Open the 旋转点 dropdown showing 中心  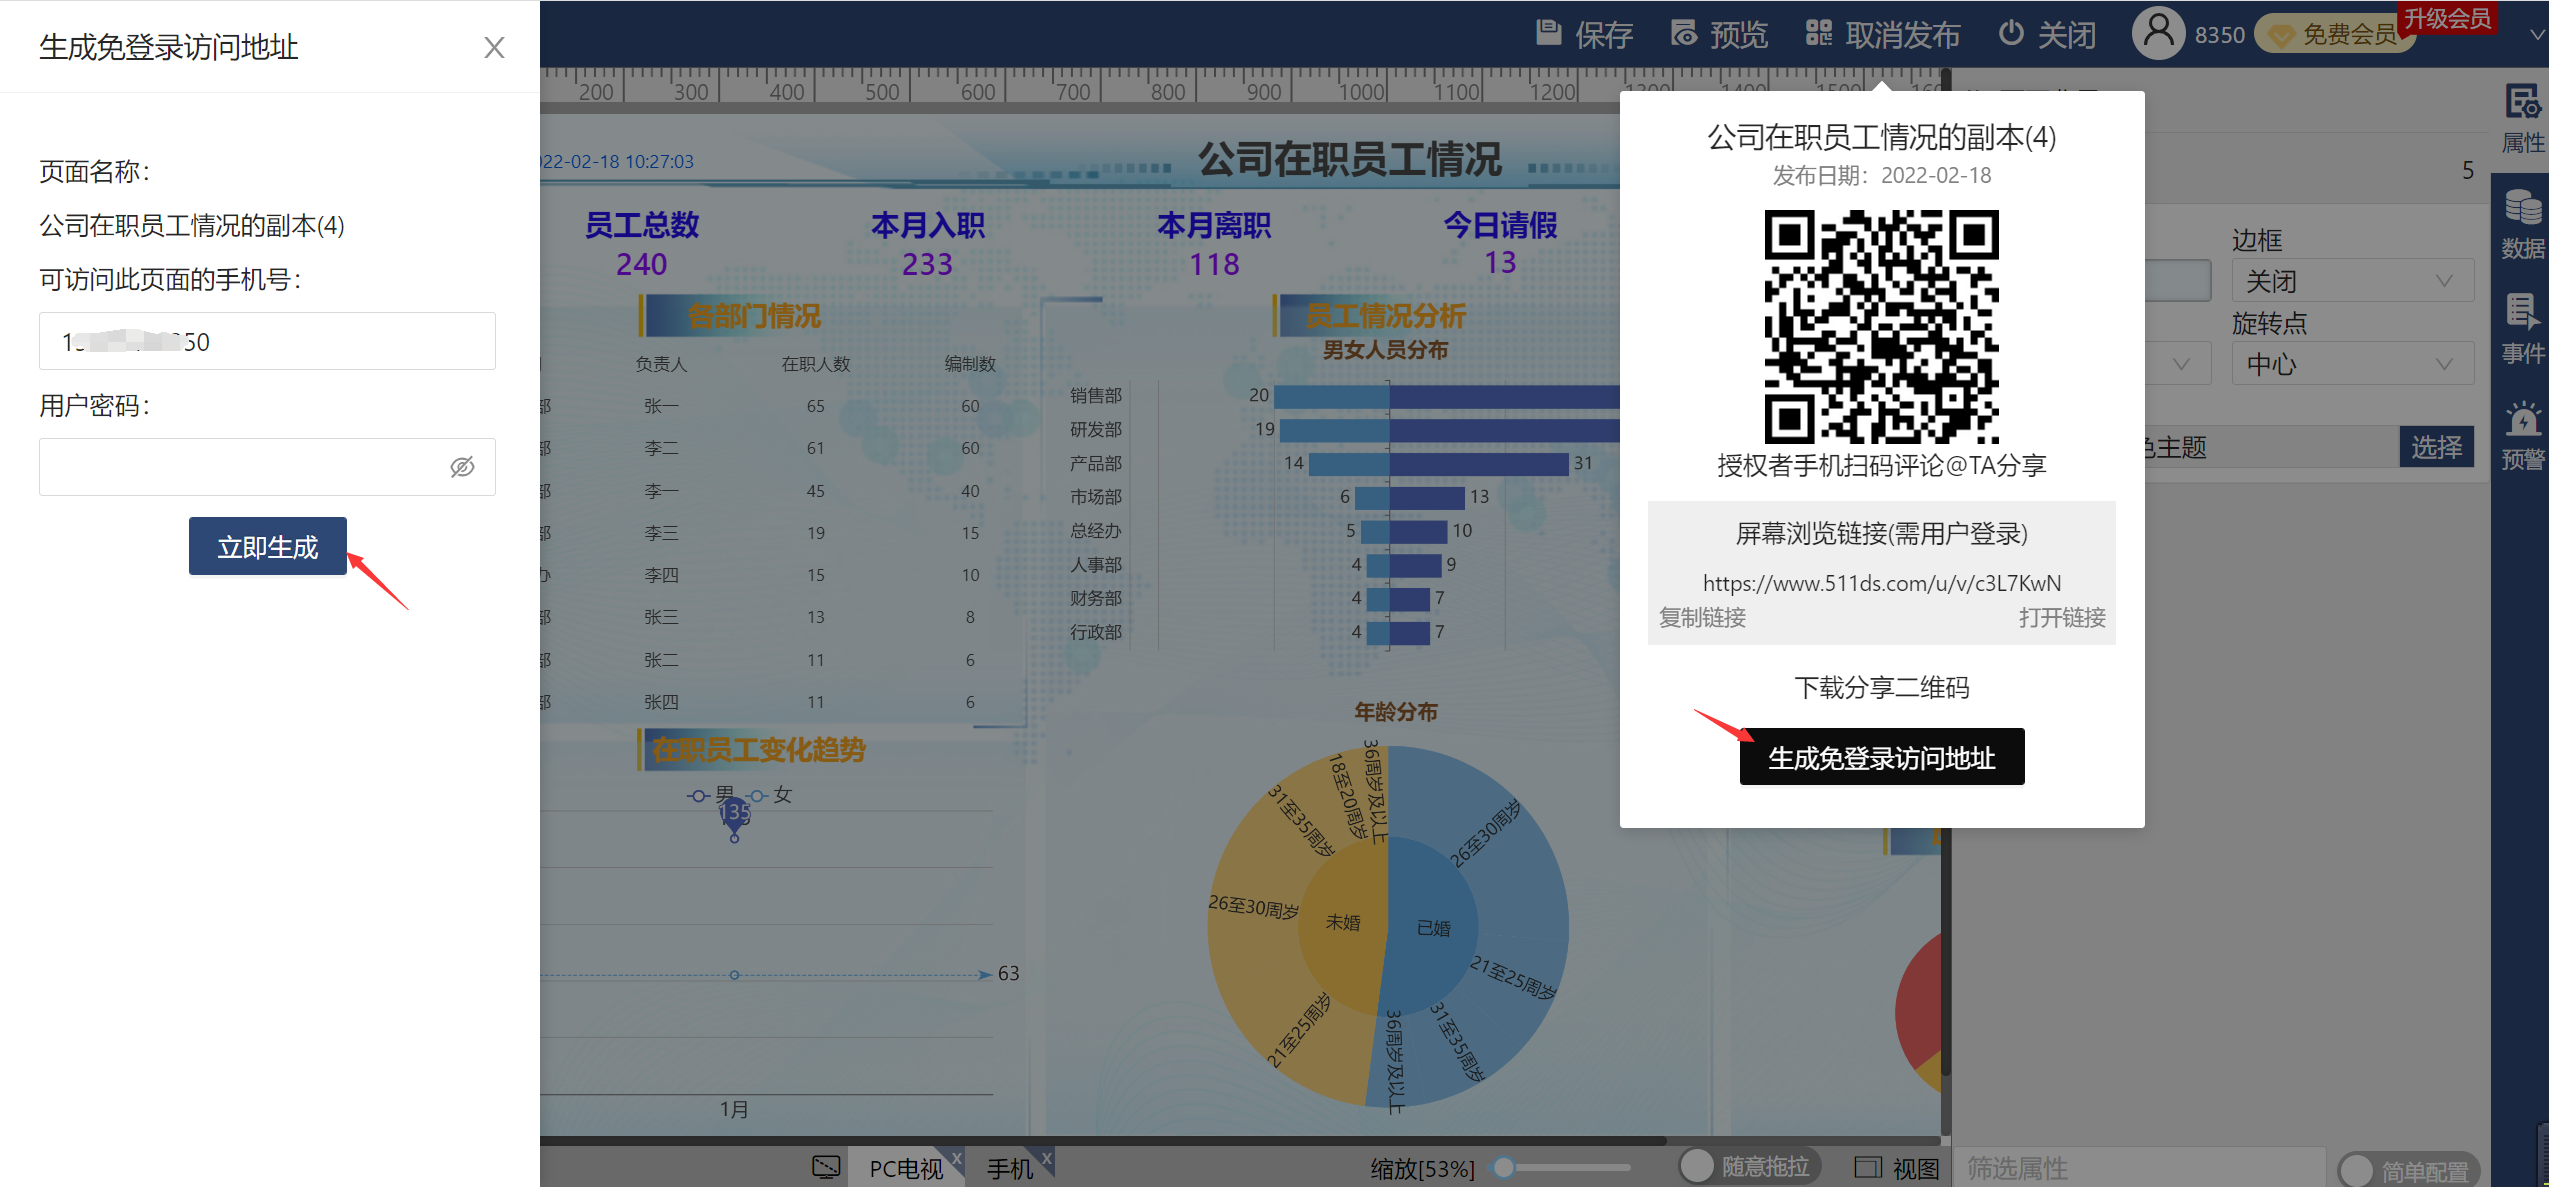(x=2352, y=364)
